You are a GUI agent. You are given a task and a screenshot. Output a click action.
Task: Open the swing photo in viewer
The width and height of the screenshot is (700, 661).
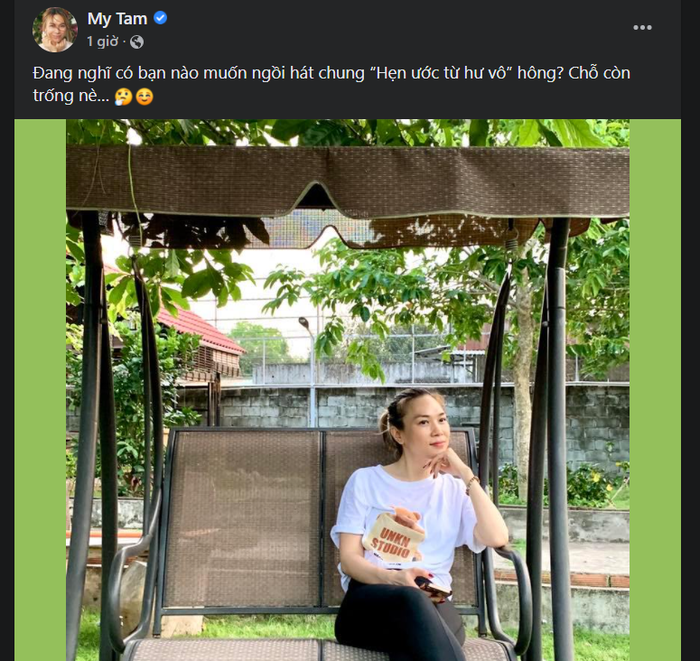pos(348,390)
